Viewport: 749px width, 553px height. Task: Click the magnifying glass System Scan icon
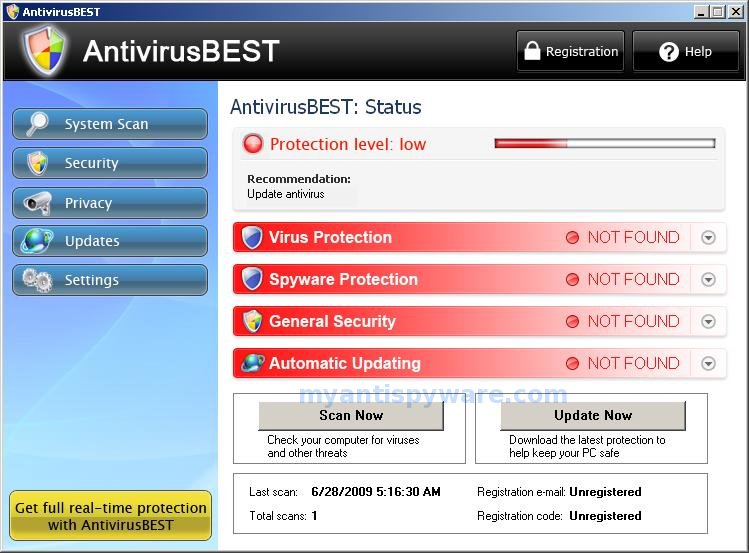click(x=37, y=124)
